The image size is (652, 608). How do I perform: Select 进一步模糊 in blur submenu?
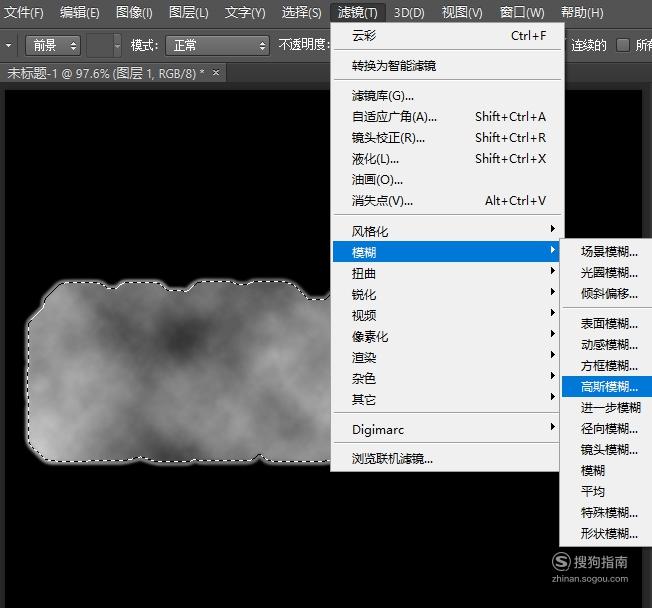[x=607, y=408]
